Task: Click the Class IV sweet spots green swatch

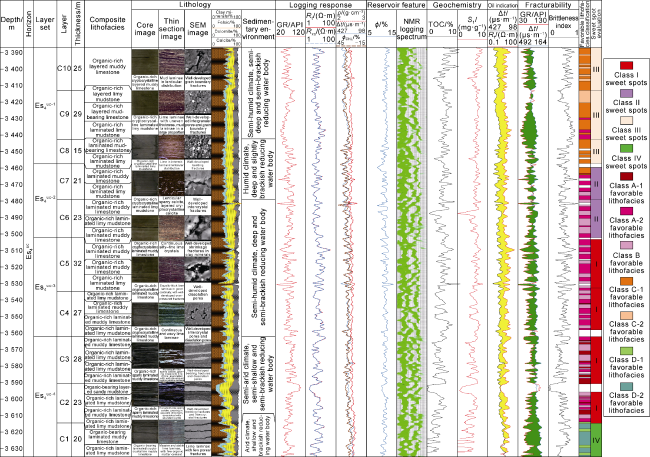Action: pos(626,148)
